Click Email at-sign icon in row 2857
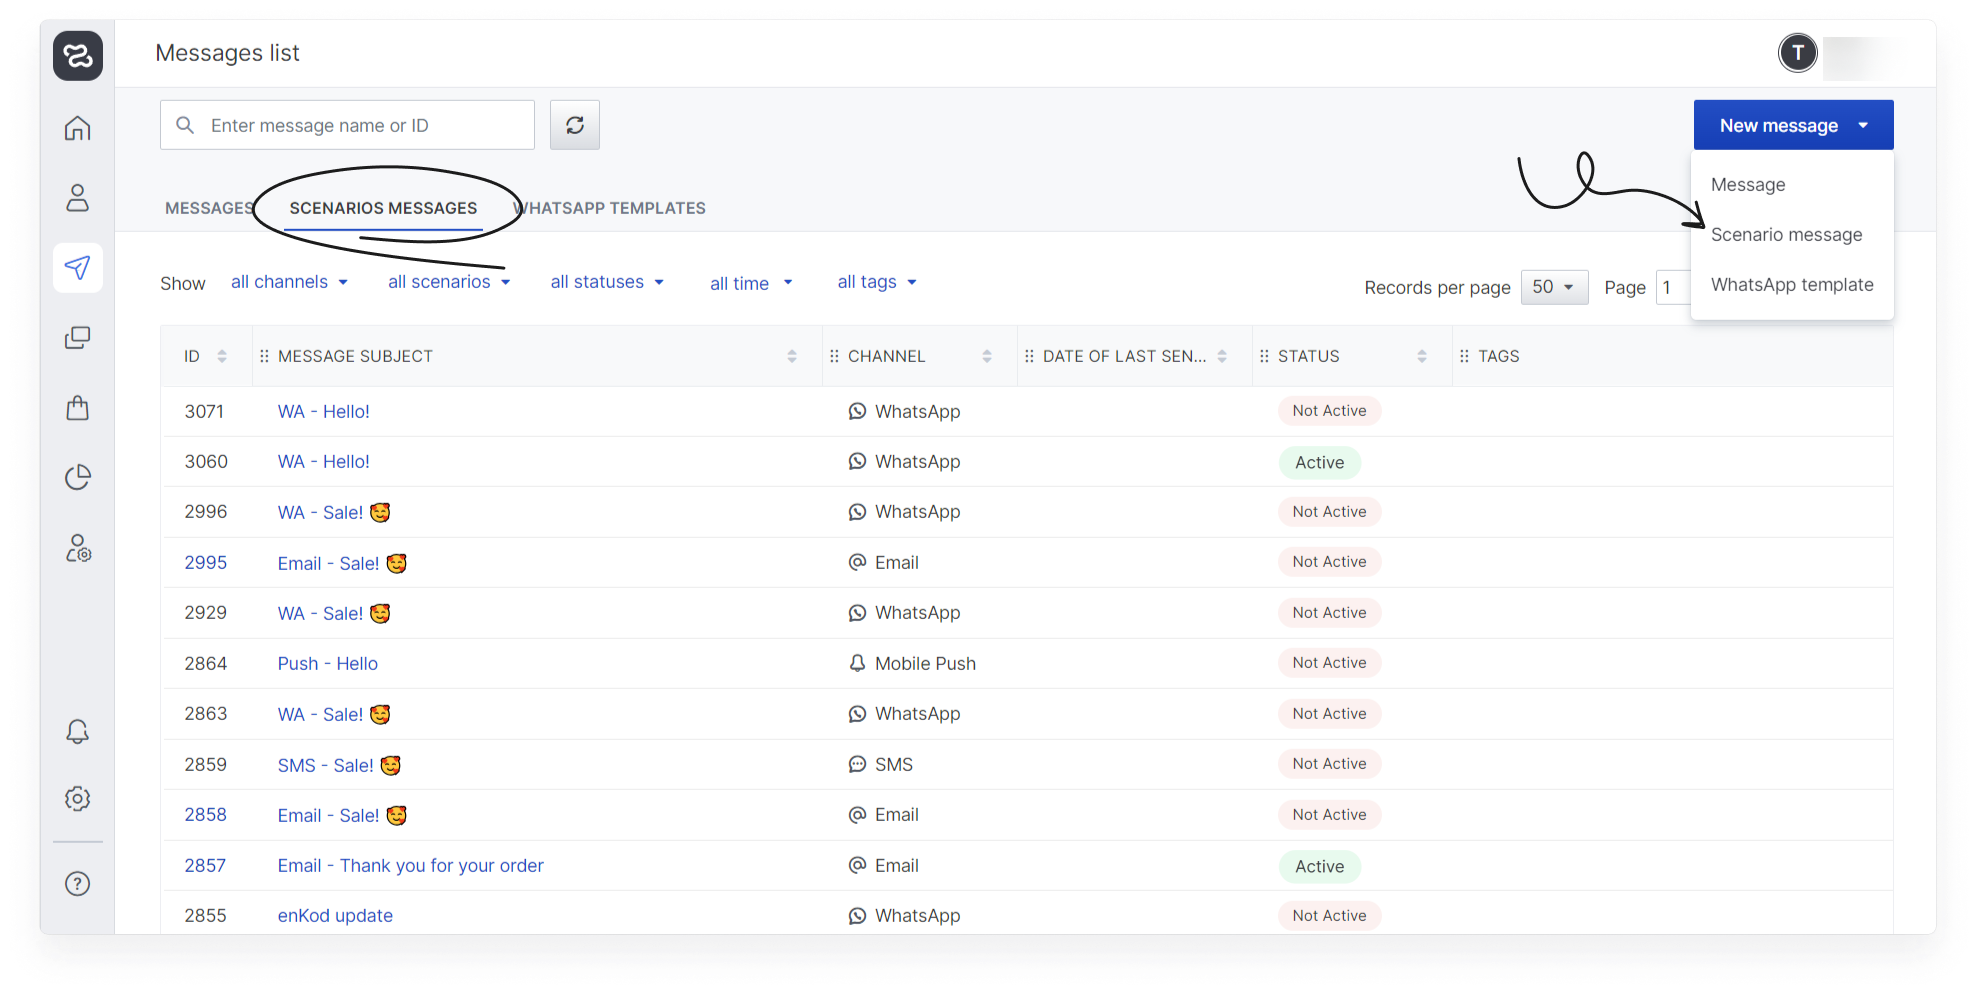The height and width of the screenshot is (994, 1976). click(857, 865)
